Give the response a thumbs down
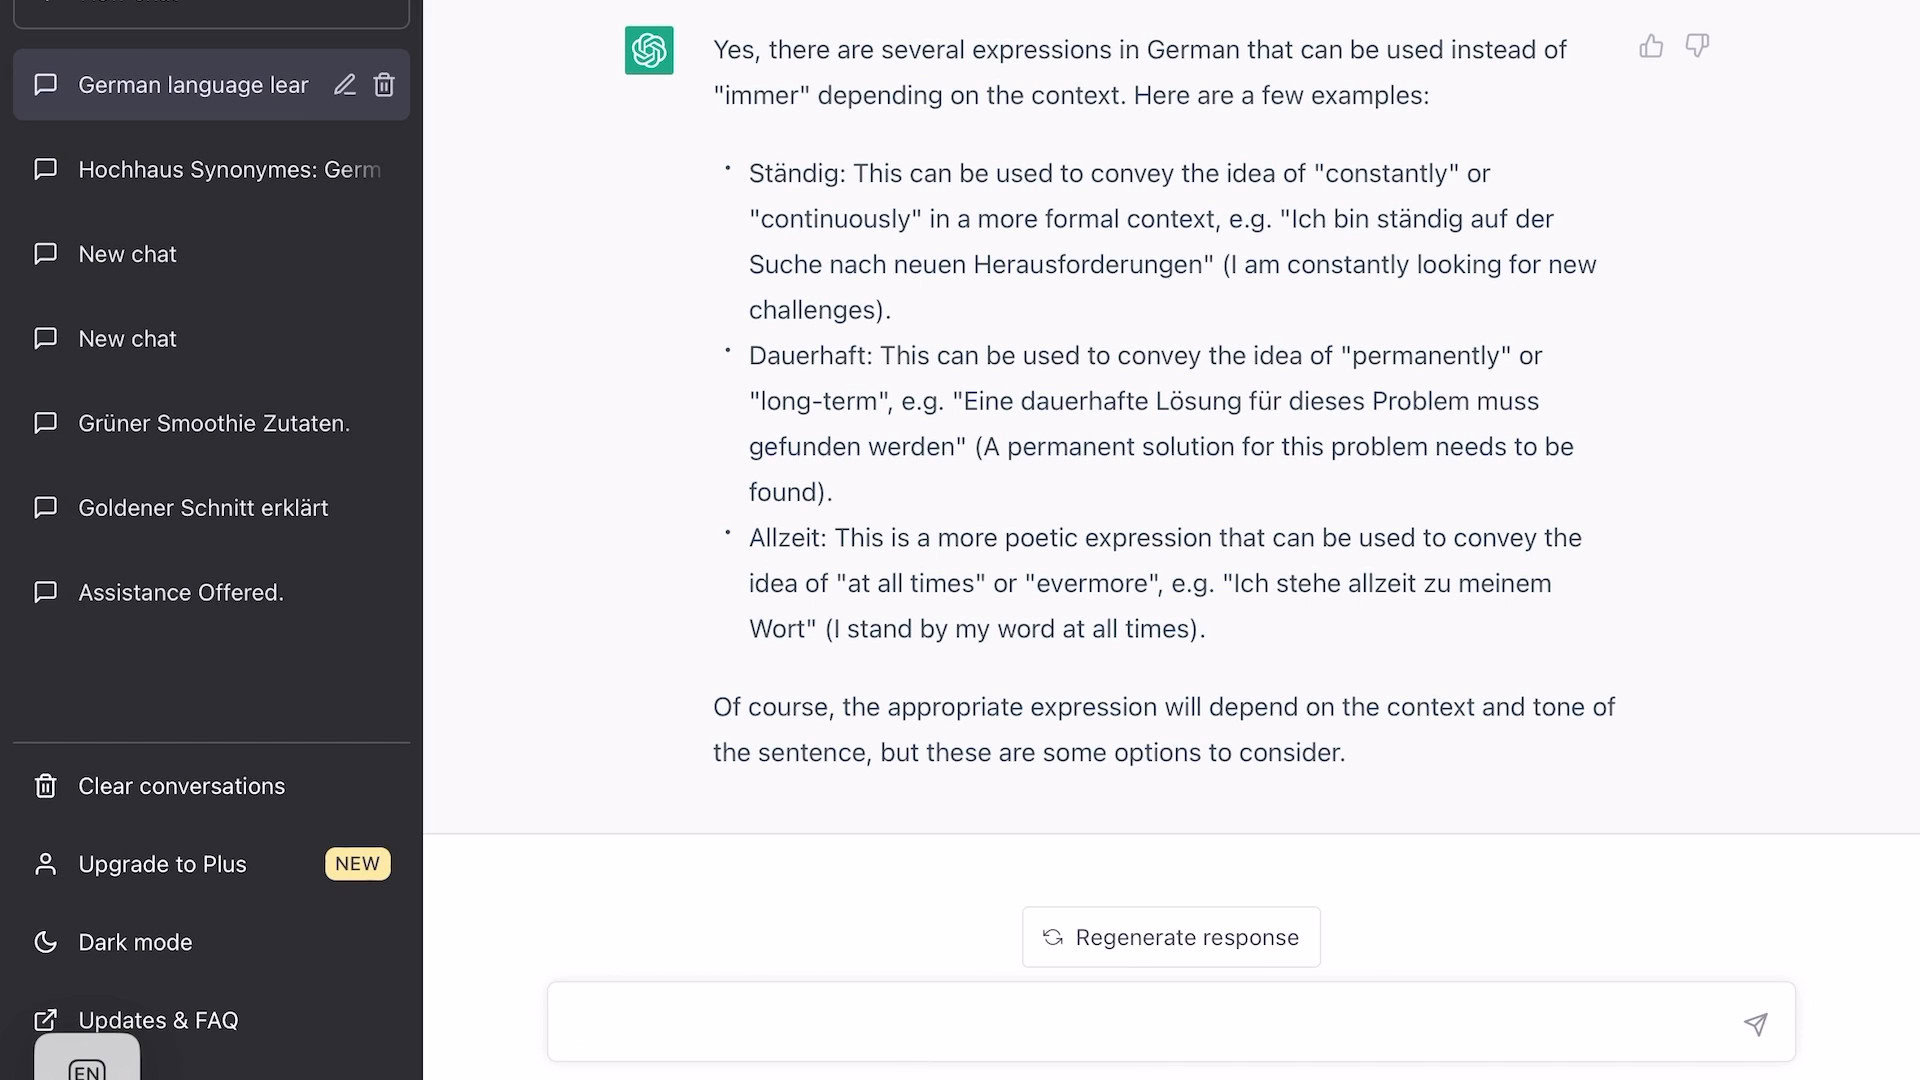The height and width of the screenshot is (1080, 1920). coord(1697,46)
